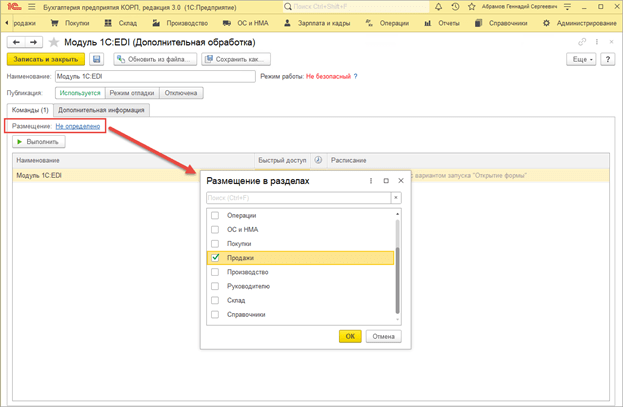Check the Склад checkbox in dialog
The width and height of the screenshot is (624, 408).
tap(215, 301)
